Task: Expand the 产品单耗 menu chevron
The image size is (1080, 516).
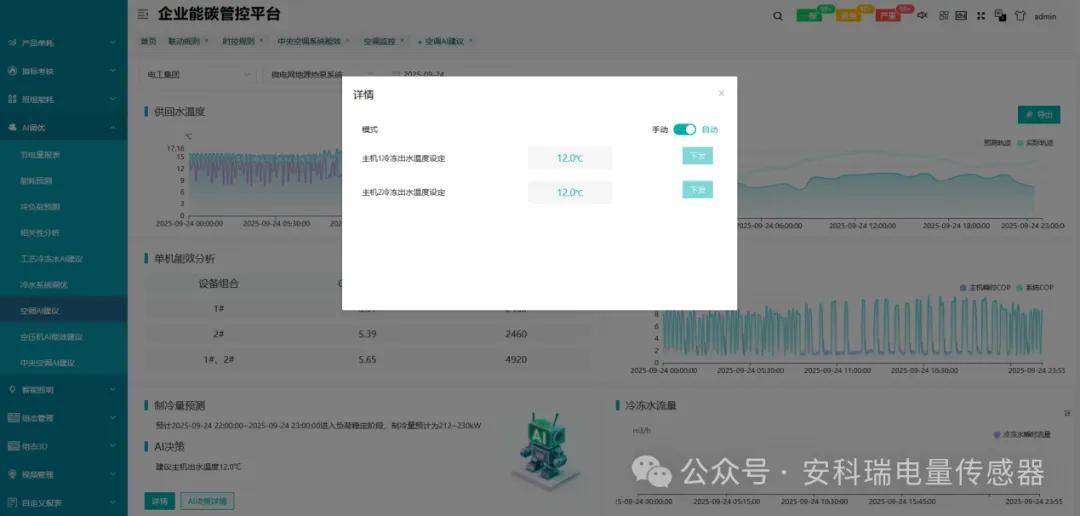Action: pos(113,43)
